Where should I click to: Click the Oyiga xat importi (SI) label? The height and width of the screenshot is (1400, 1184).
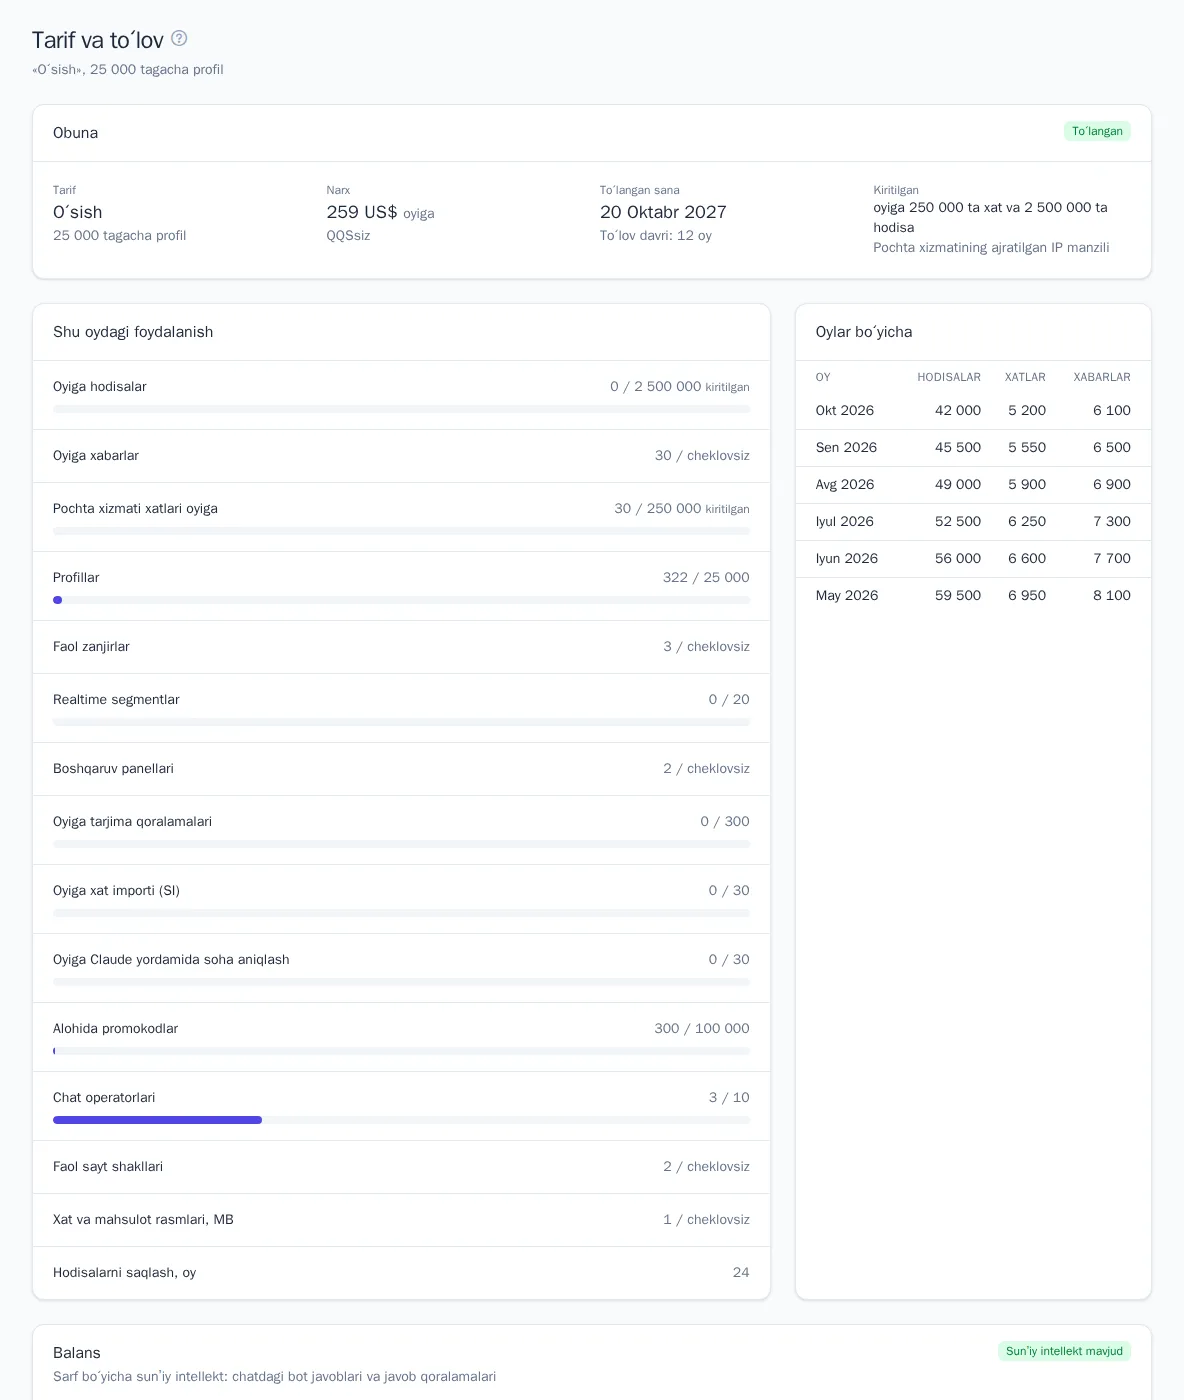click(x=116, y=890)
